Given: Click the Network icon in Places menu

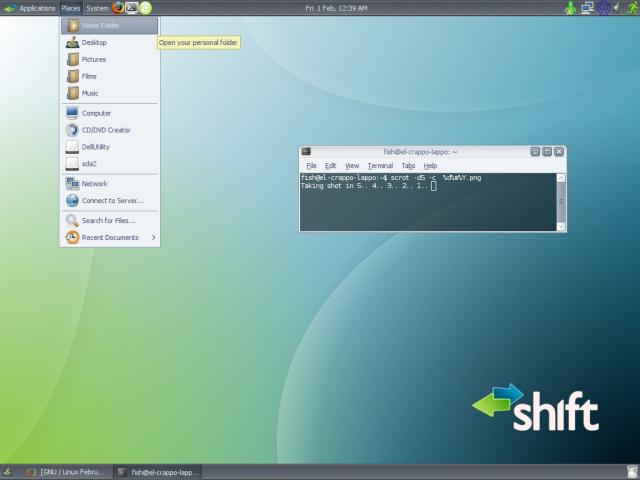Looking at the screenshot, I should click(x=72, y=184).
